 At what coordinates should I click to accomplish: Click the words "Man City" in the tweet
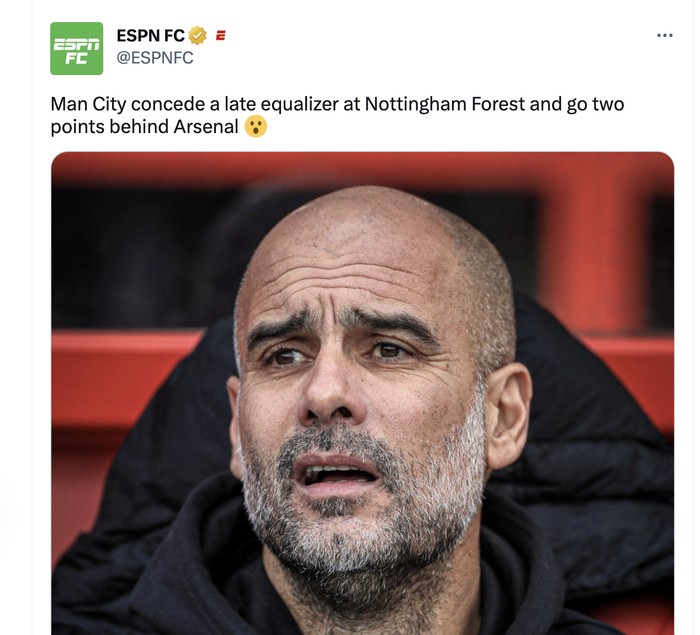pos(85,104)
